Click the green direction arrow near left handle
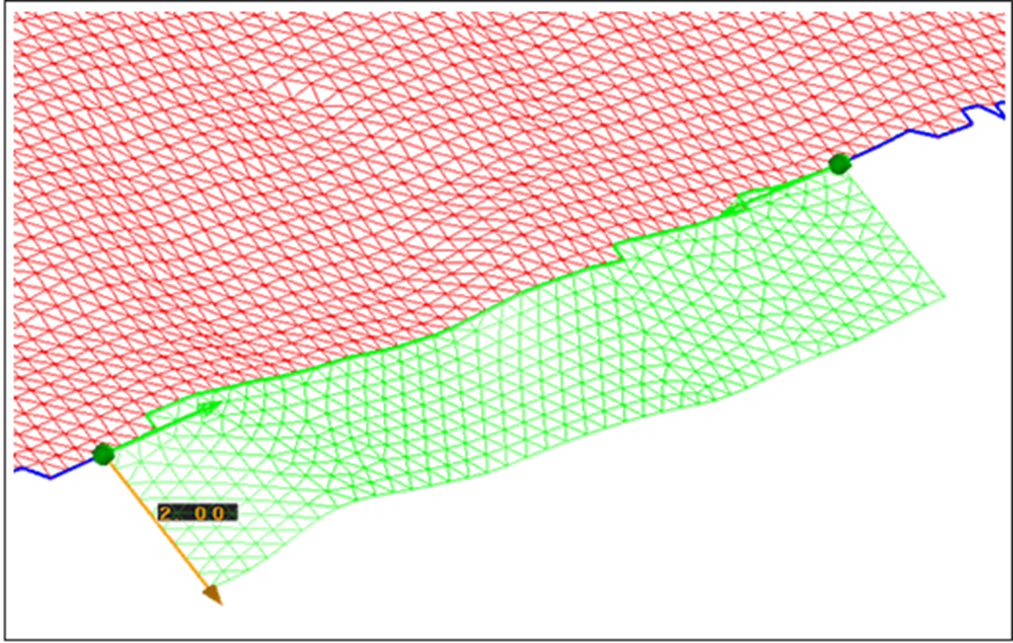The width and height of the screenshot is (1013, 643). 207,409
